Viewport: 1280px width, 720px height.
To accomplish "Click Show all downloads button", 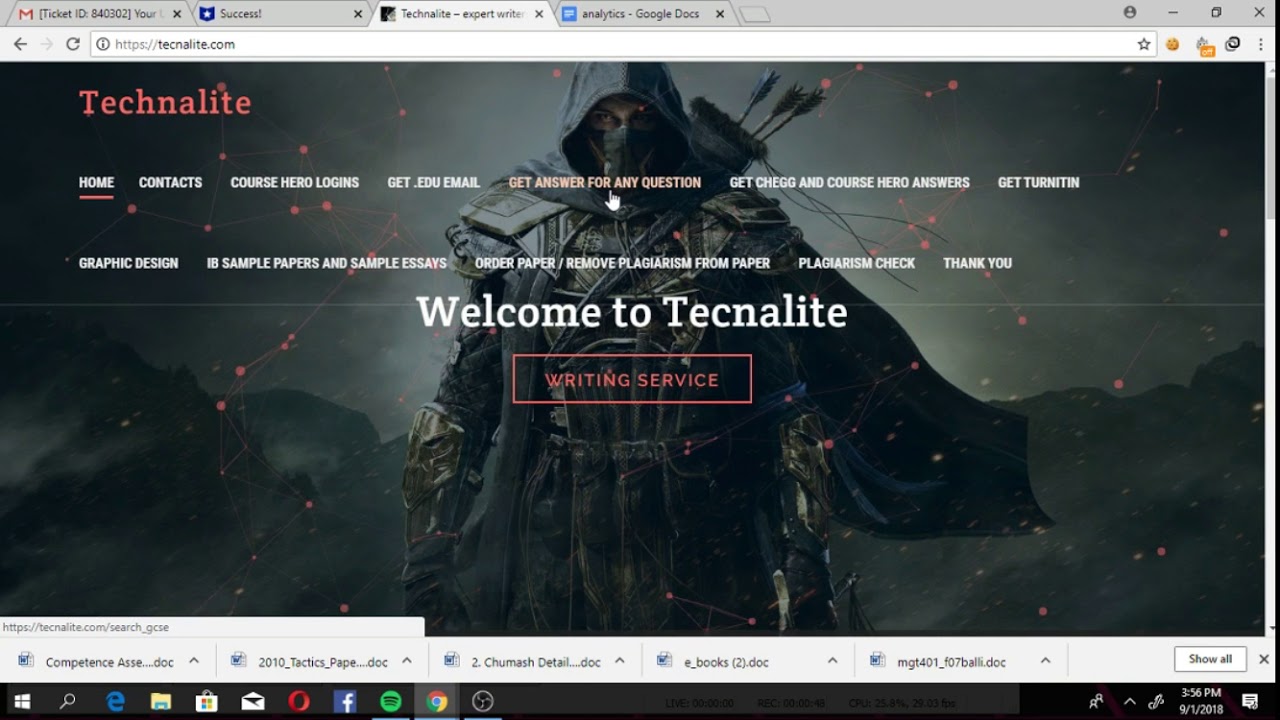I will tap(1210, 659).
